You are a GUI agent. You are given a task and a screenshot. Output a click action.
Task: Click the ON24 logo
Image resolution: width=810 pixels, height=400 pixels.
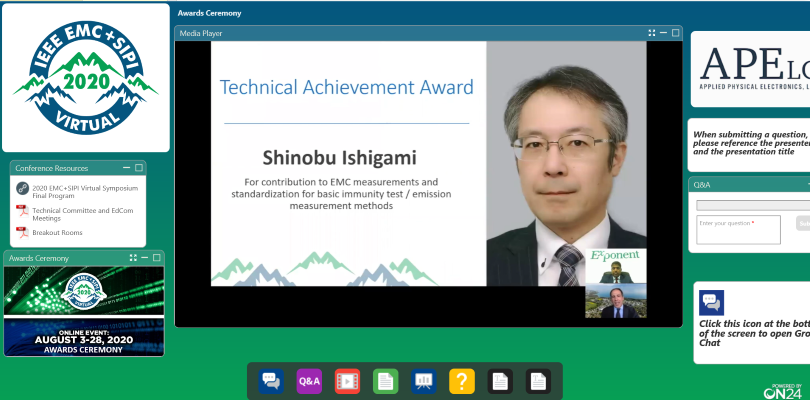click(x=783, y=391)
